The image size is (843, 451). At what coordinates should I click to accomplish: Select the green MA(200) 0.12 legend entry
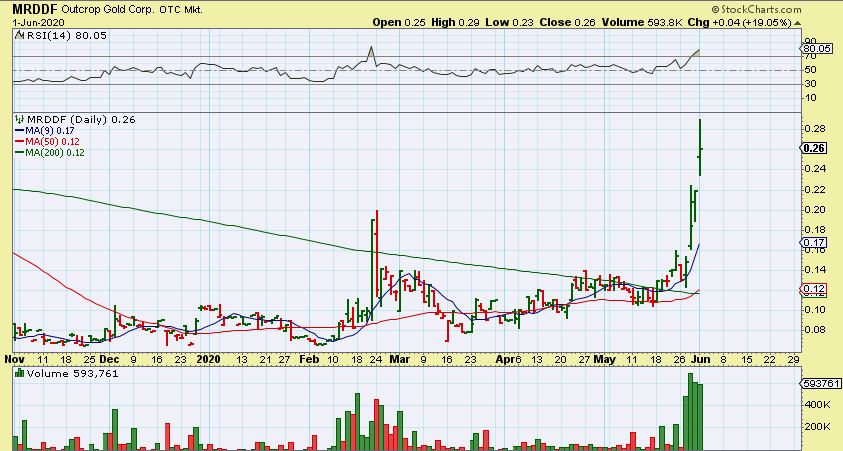pos(49,152)
